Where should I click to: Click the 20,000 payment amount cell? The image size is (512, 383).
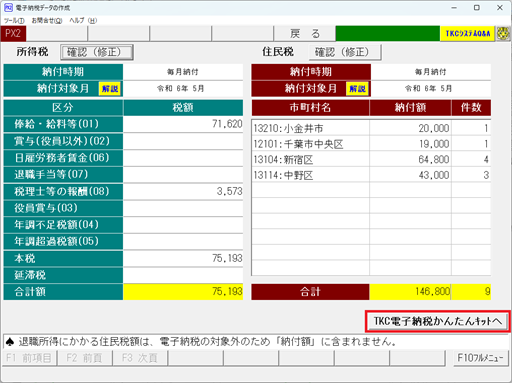tap(410, 128)
